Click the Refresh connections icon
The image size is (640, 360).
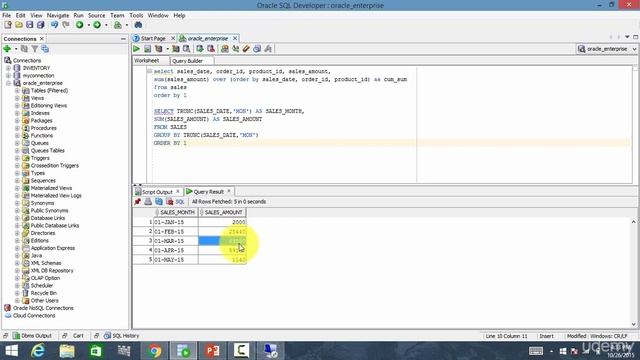[x=24, y=49]
